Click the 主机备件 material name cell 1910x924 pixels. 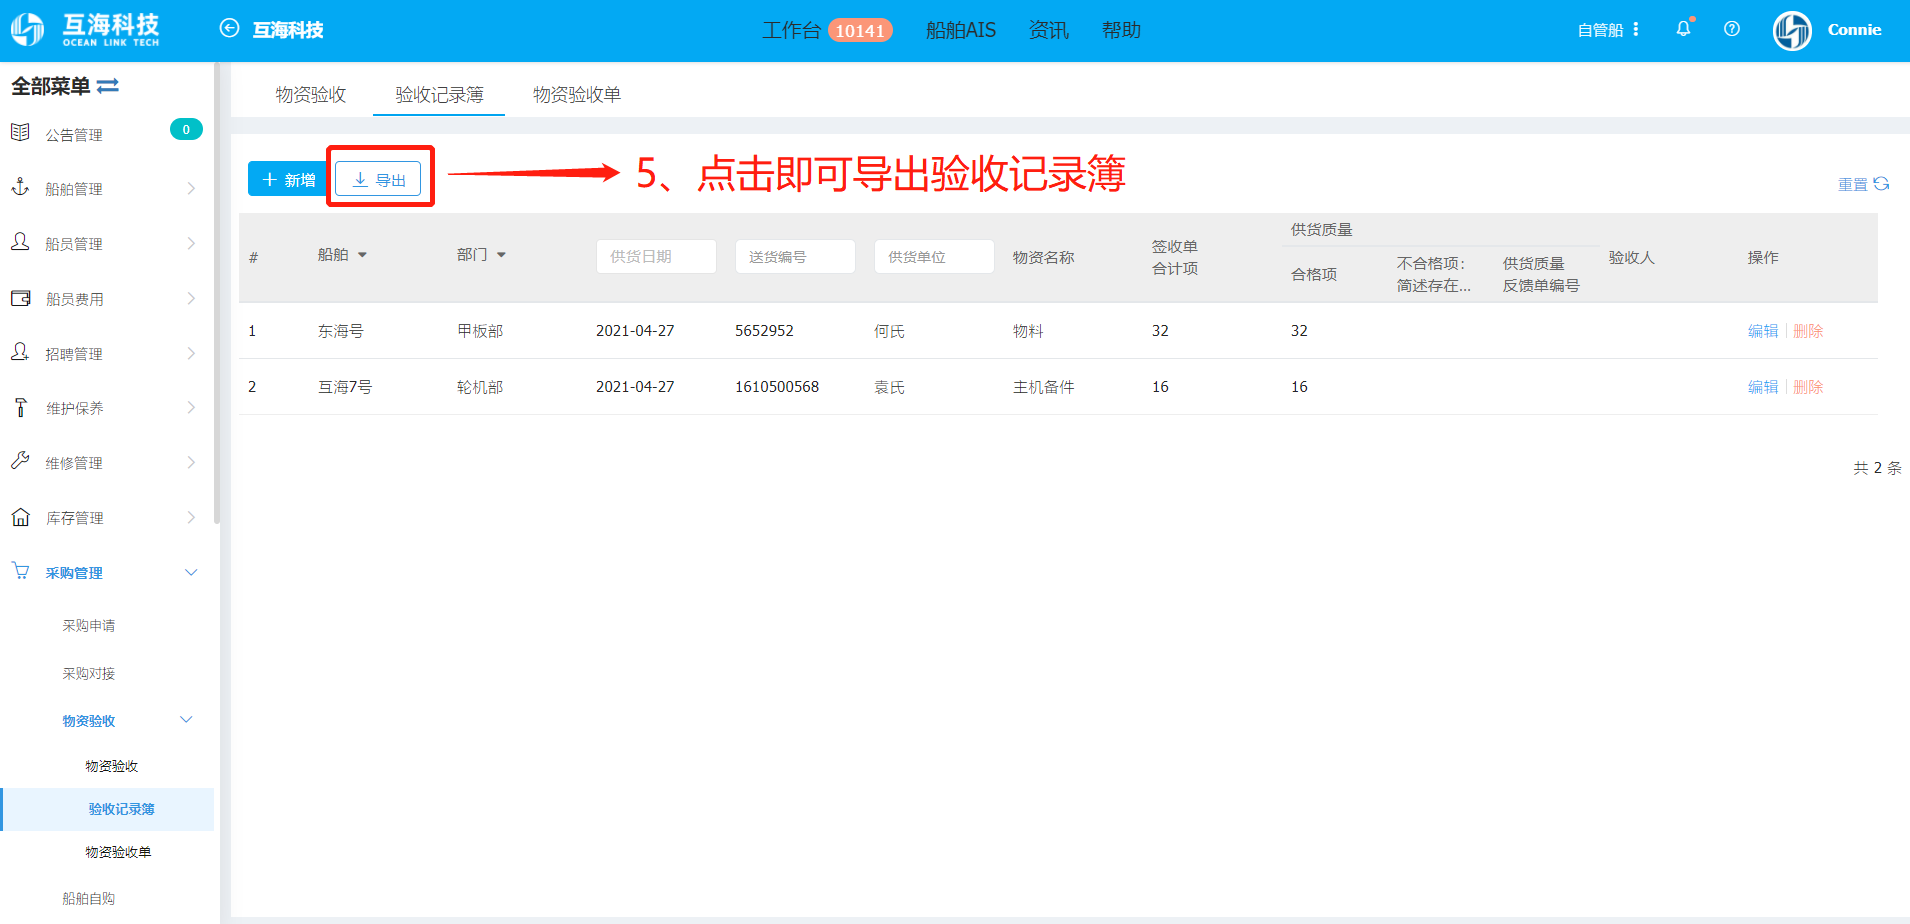click(1044, 387)
